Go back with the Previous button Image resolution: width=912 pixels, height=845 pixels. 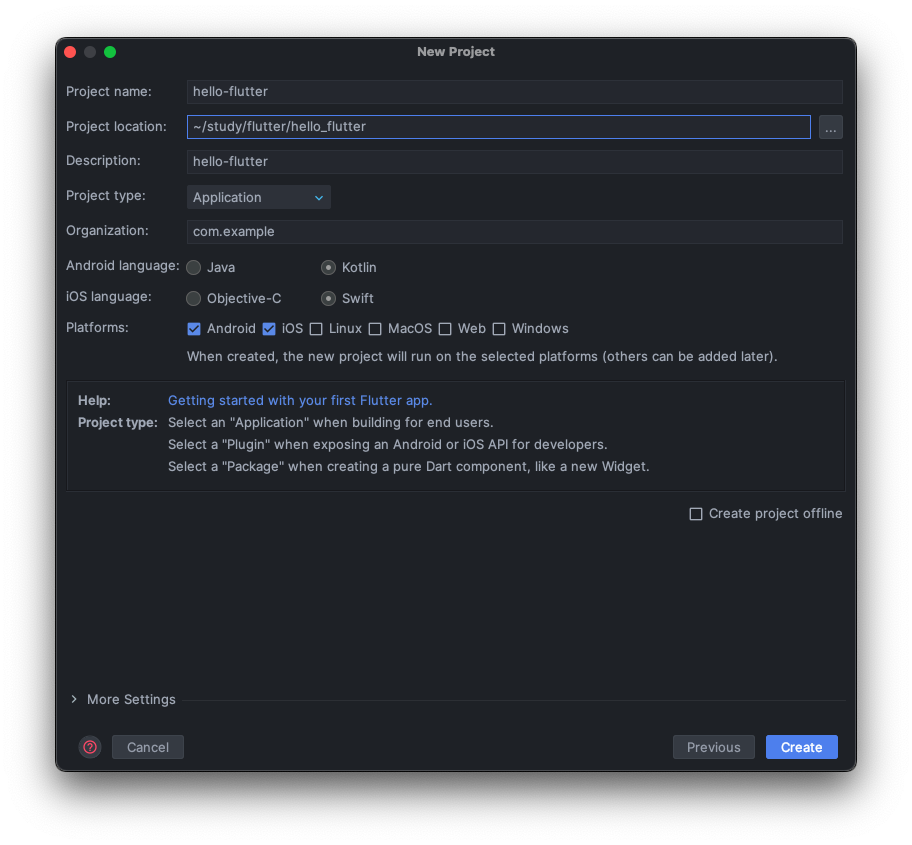[x=714, y=747]
